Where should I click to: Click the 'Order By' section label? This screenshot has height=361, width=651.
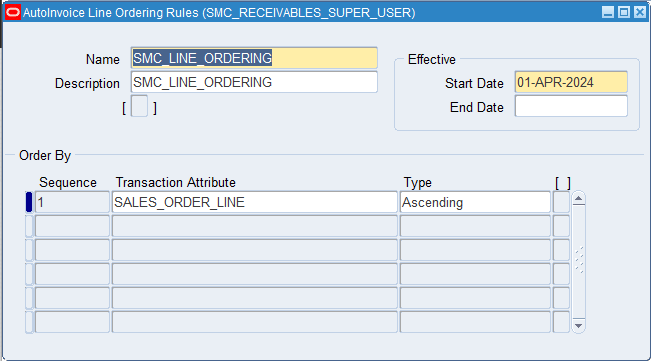(45, 156)
